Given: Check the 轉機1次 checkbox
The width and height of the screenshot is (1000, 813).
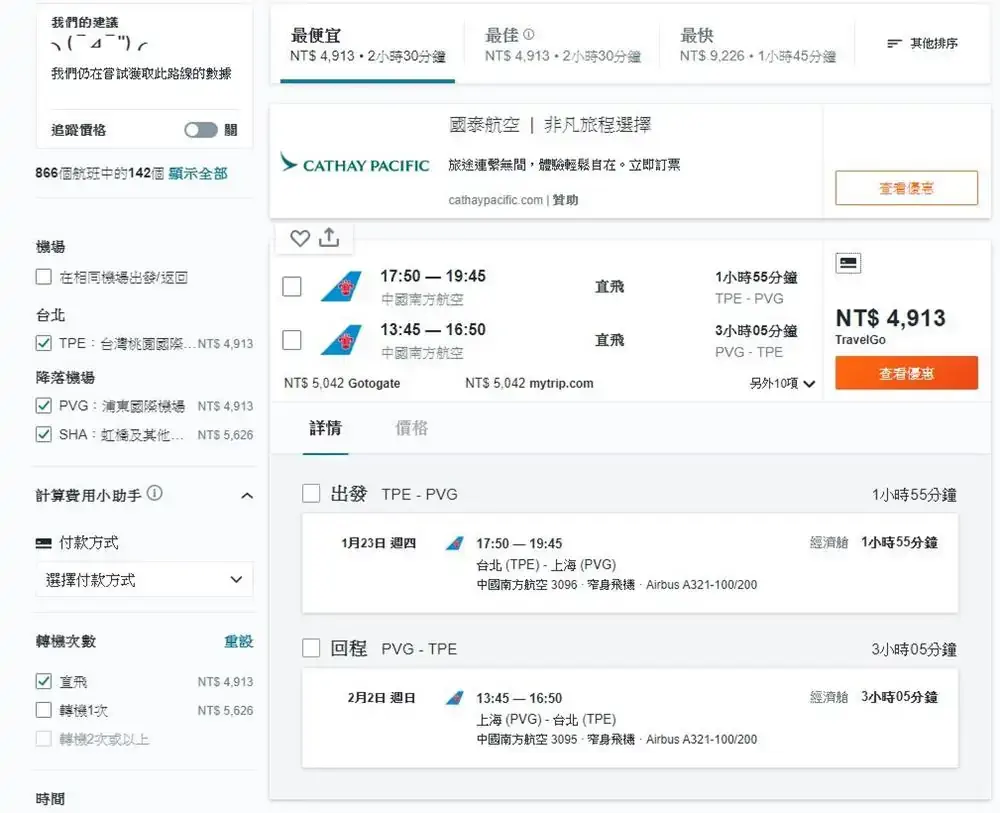Looking at the screenshot, I should [43, 710].
